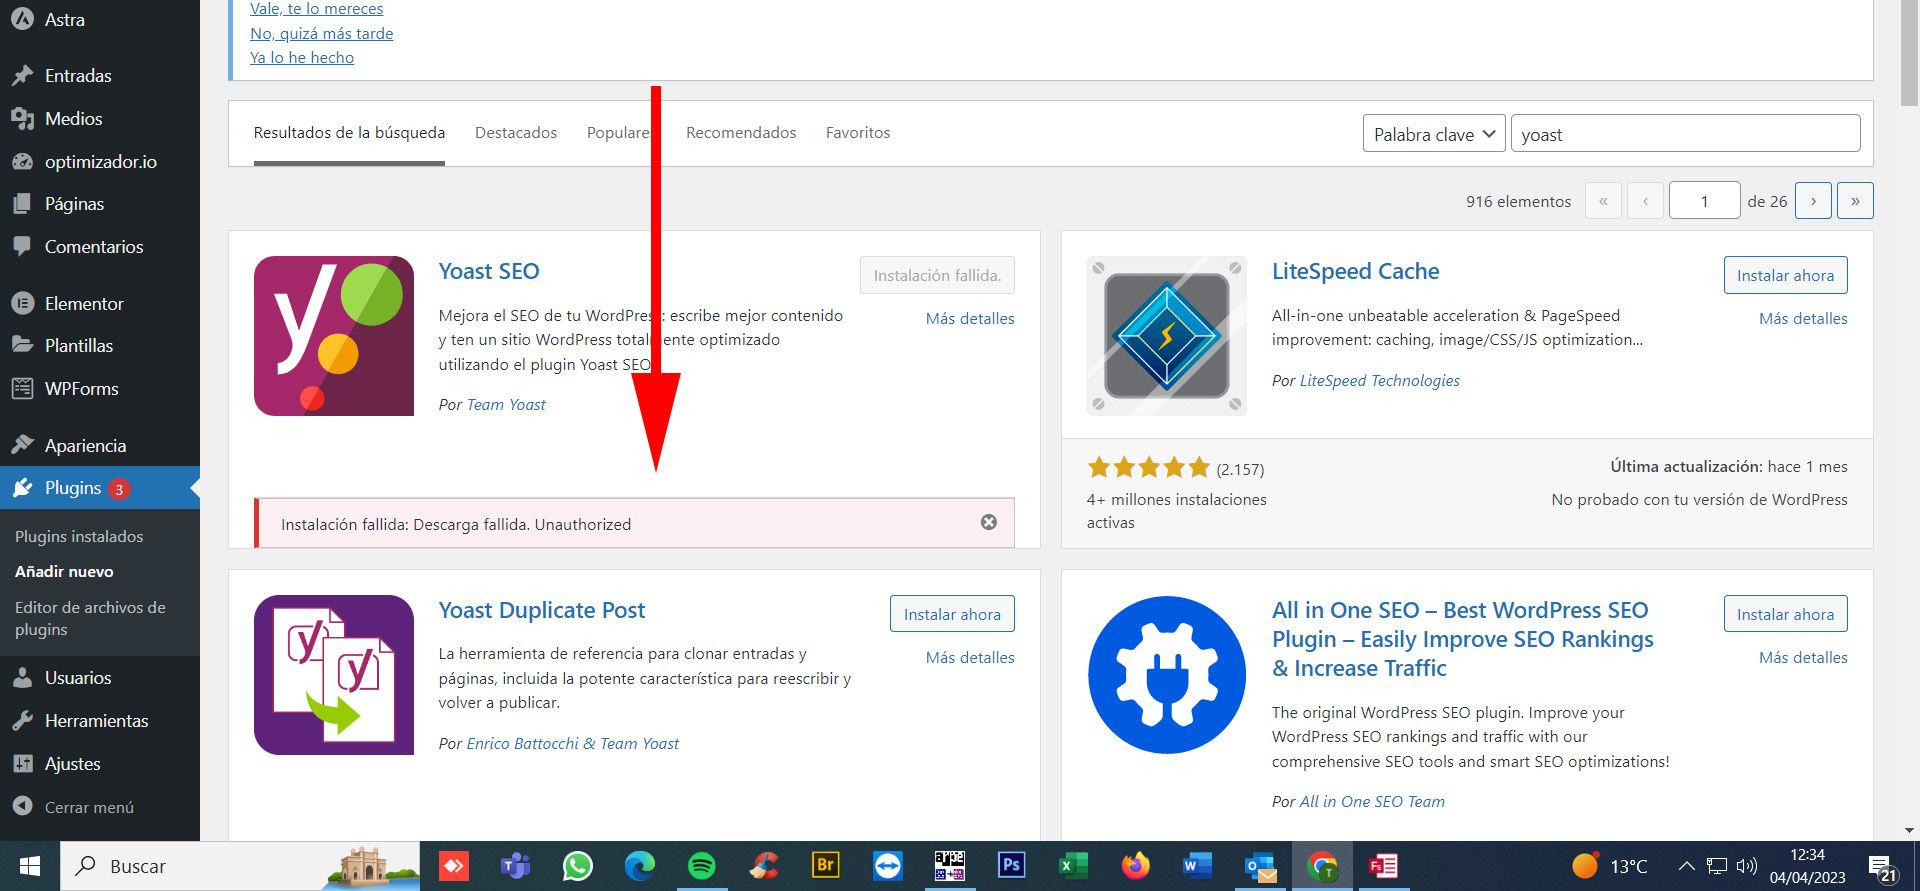This screenshot has width=1920, height=891.
Task: Open the Yoast Duplicate Post title
Action: (542, 610)
